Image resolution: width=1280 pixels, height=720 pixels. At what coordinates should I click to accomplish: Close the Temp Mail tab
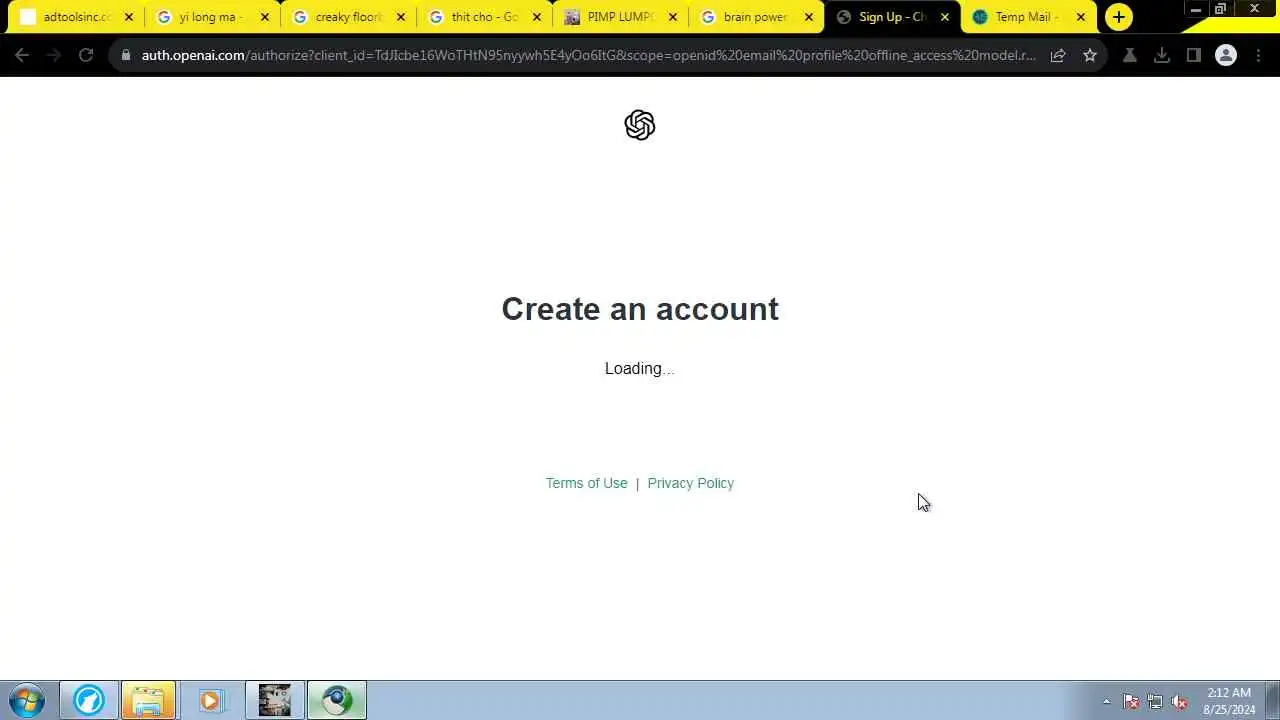click(1081, 17)
